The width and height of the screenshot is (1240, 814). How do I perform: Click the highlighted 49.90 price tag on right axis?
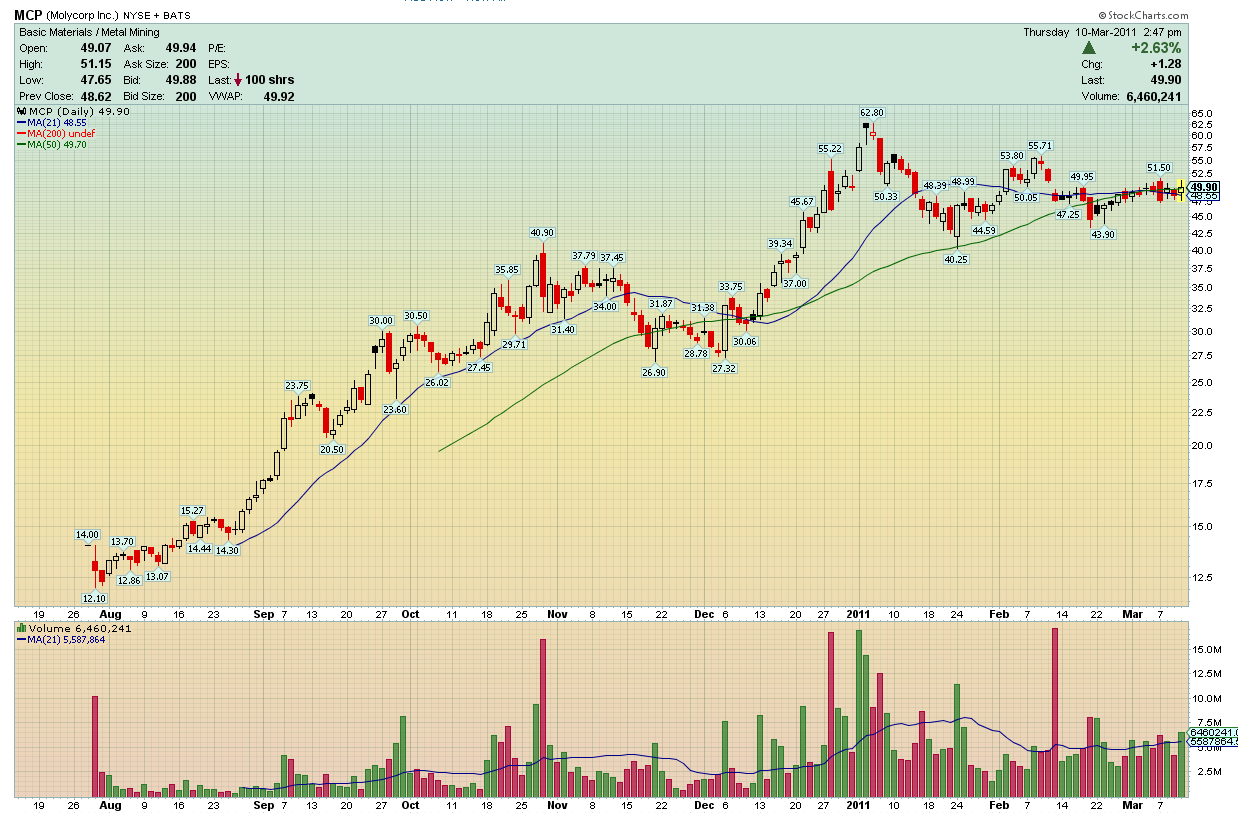tap(1205, 187)
